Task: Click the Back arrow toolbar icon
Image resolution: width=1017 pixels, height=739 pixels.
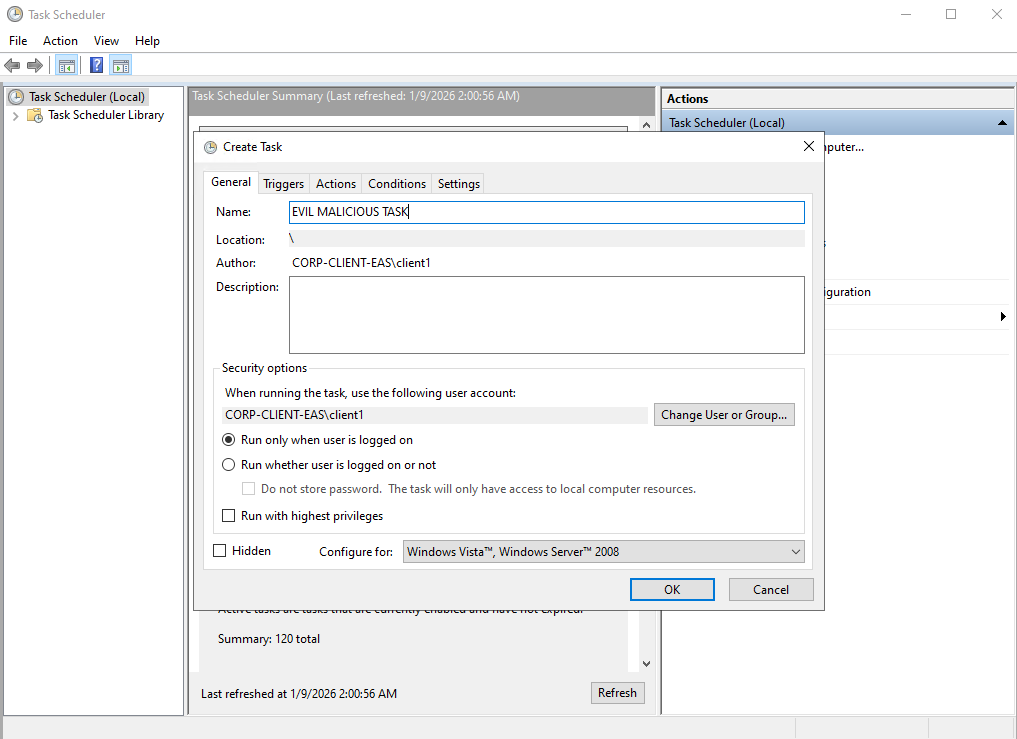Action: (12, 66)
